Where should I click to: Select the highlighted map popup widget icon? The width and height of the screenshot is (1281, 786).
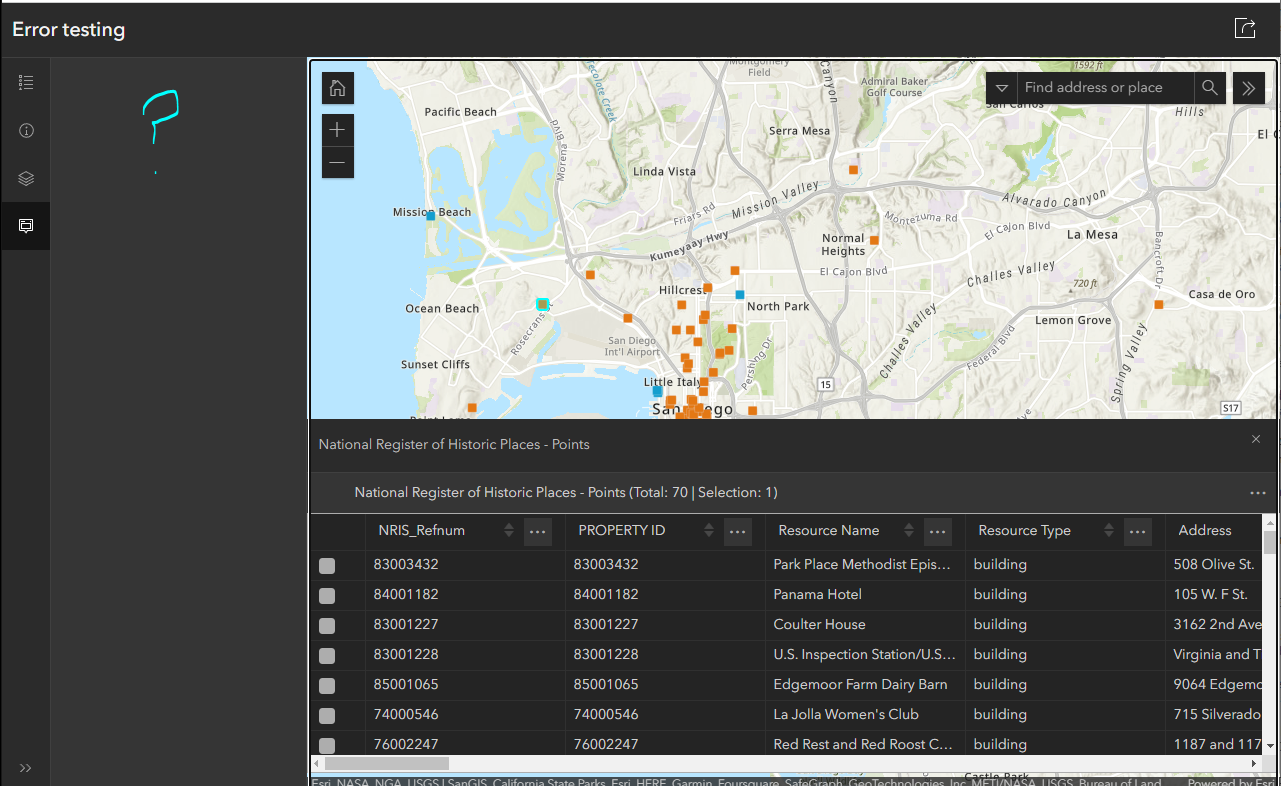pyautogui.click(x=26, y=225)
